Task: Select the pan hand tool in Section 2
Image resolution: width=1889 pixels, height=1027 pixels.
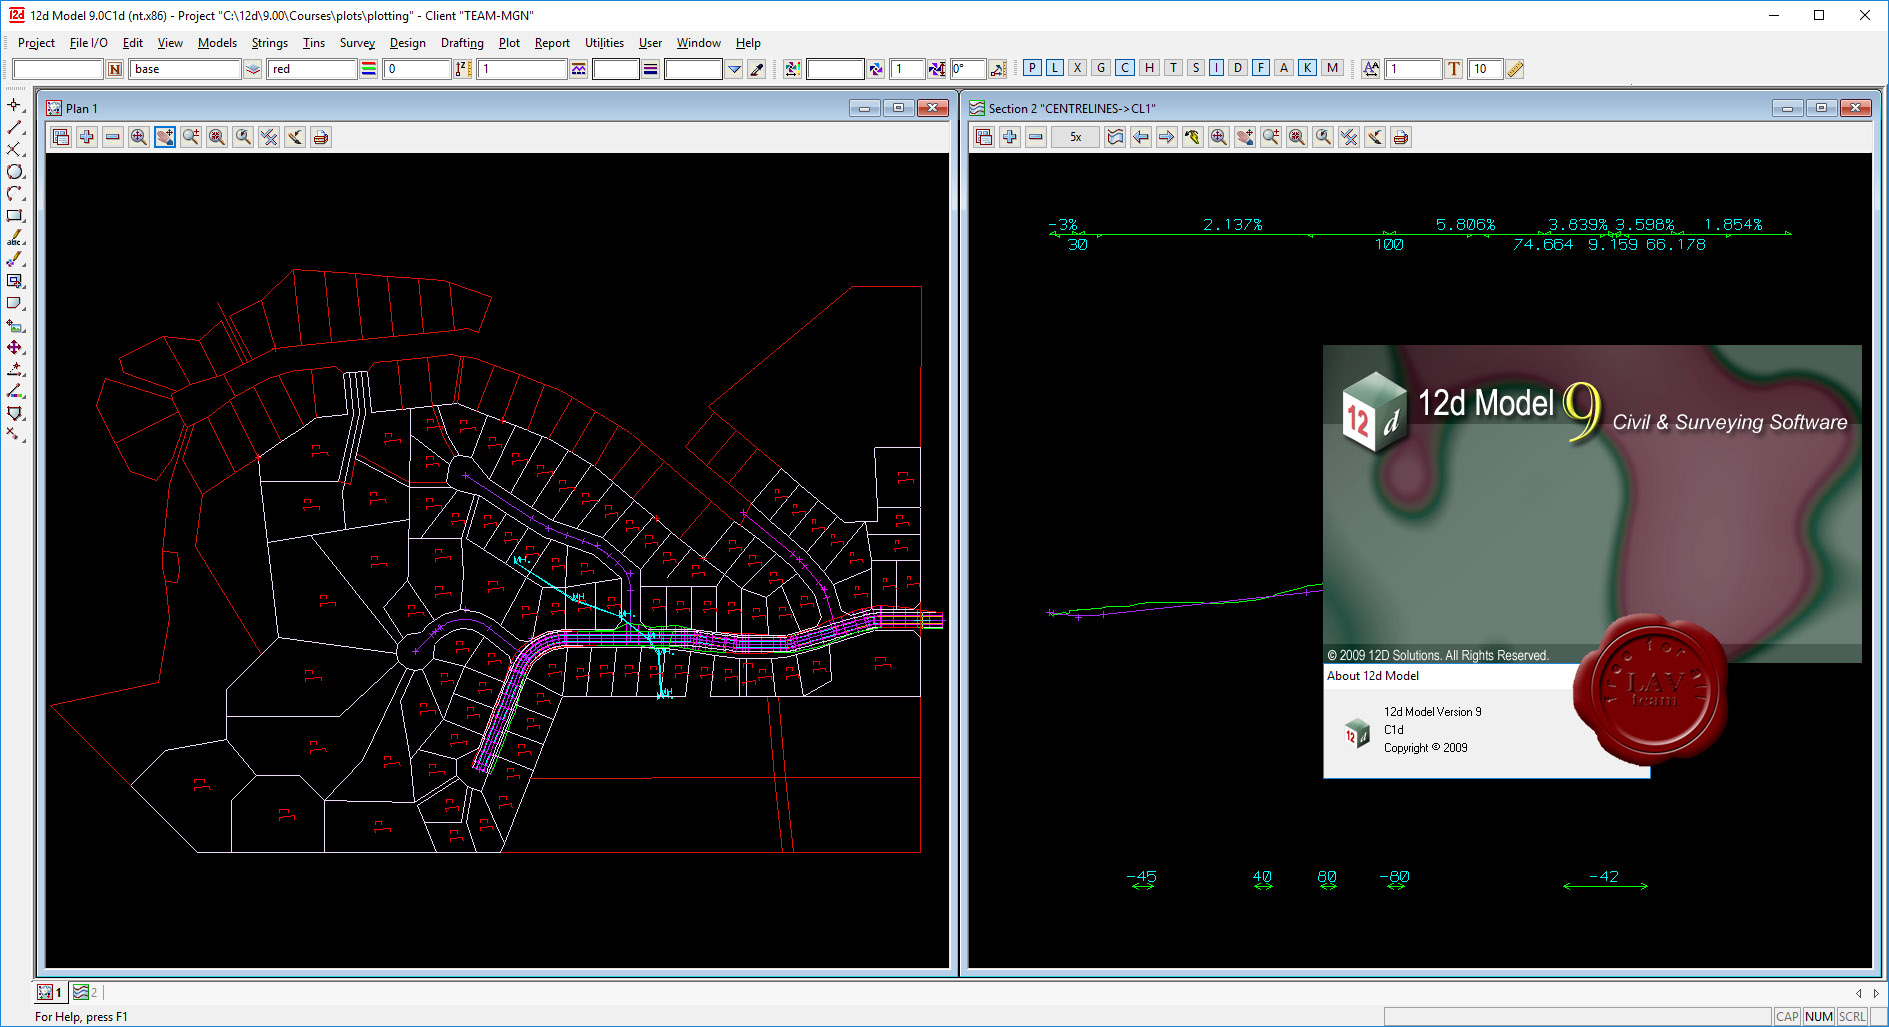Action: pyautogui.click(x=1245, y=137)
